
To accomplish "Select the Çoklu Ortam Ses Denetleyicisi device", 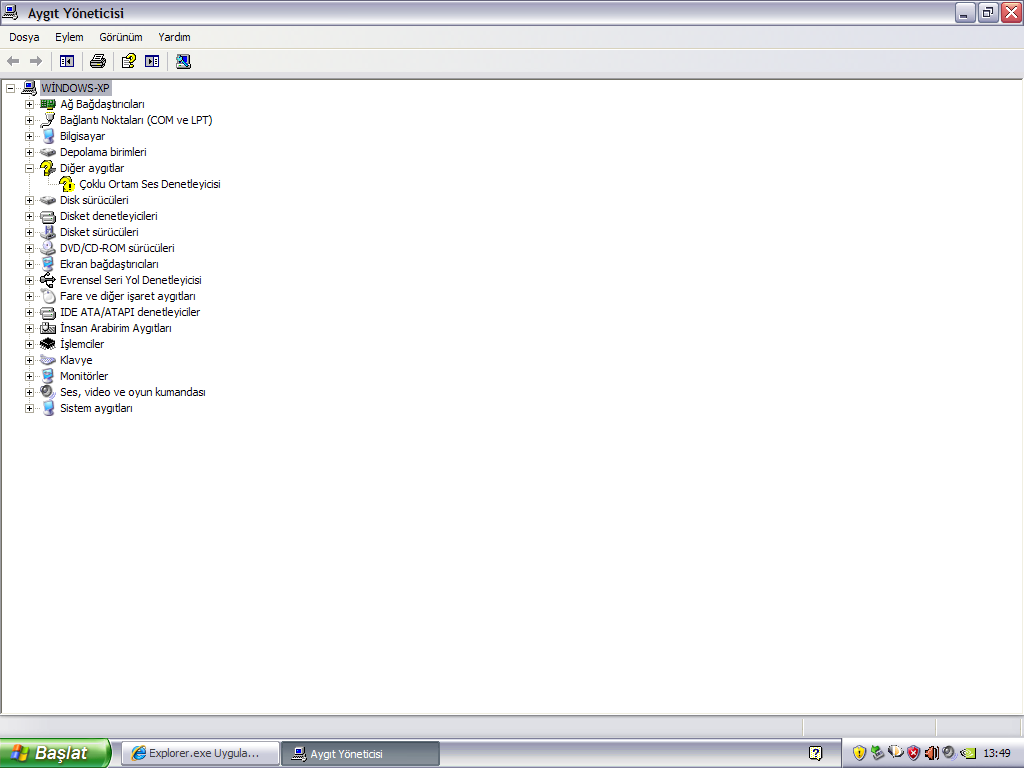I will 149,184.
